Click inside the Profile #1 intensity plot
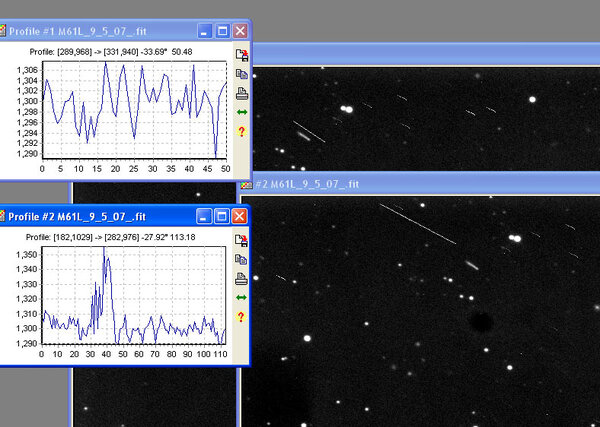Viewport: 600px width, 427px height. coord(134,109)
